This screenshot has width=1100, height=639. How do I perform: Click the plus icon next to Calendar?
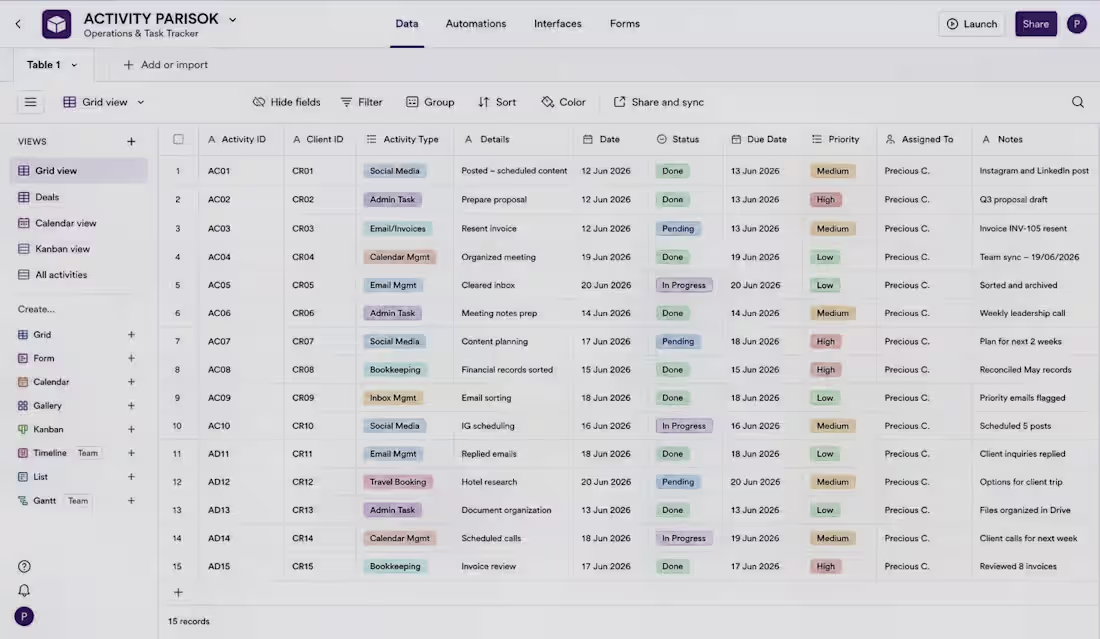[131, 382]
